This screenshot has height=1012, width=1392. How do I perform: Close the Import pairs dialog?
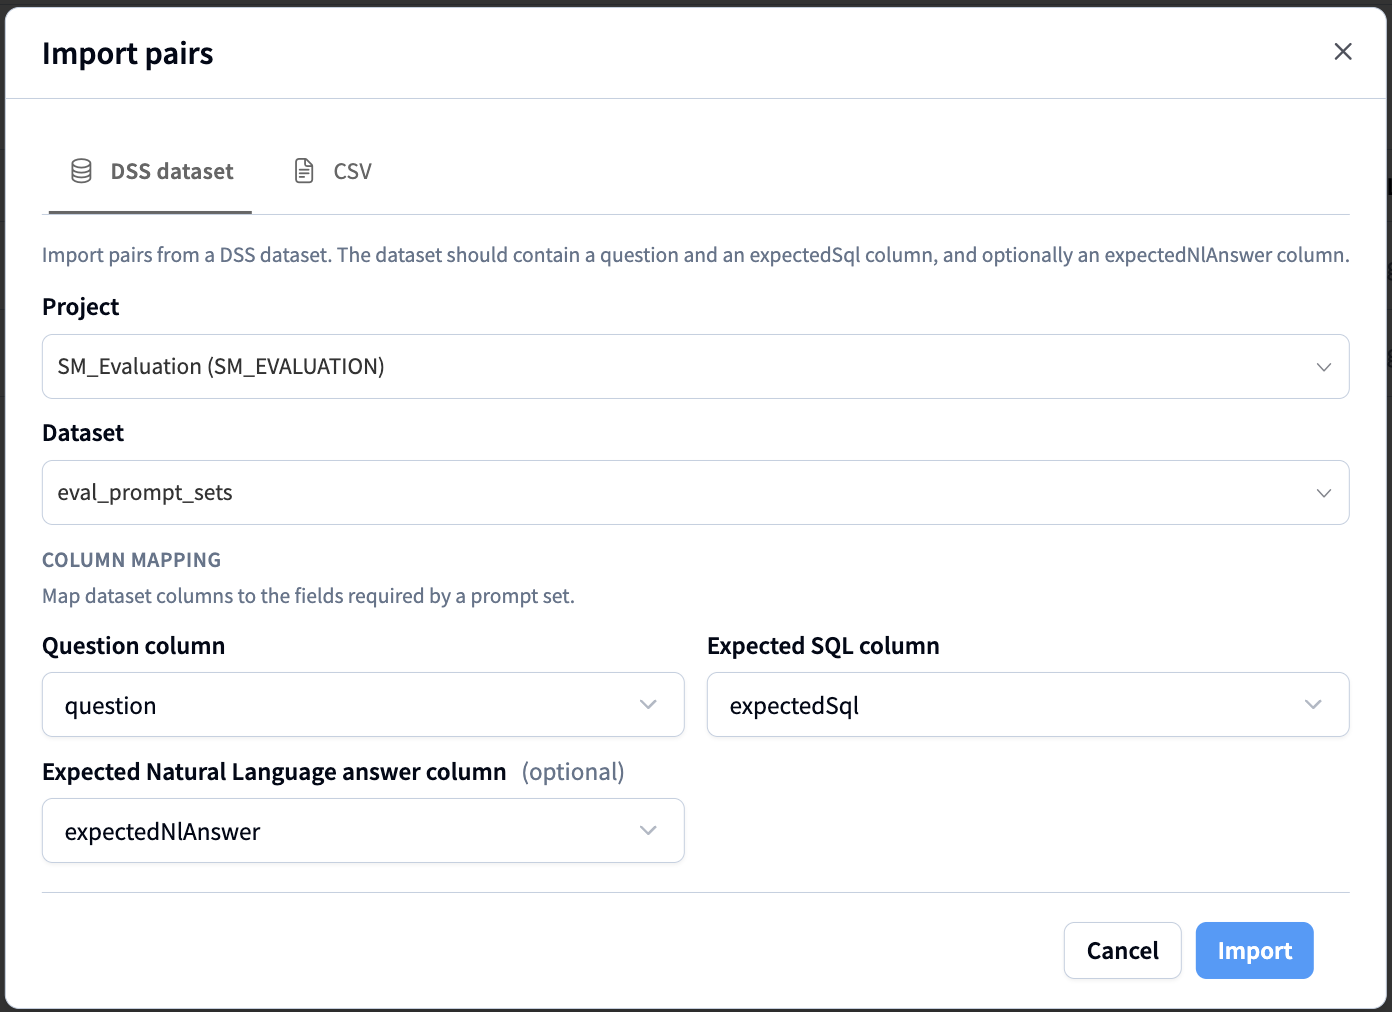[x=1343, y=52]
